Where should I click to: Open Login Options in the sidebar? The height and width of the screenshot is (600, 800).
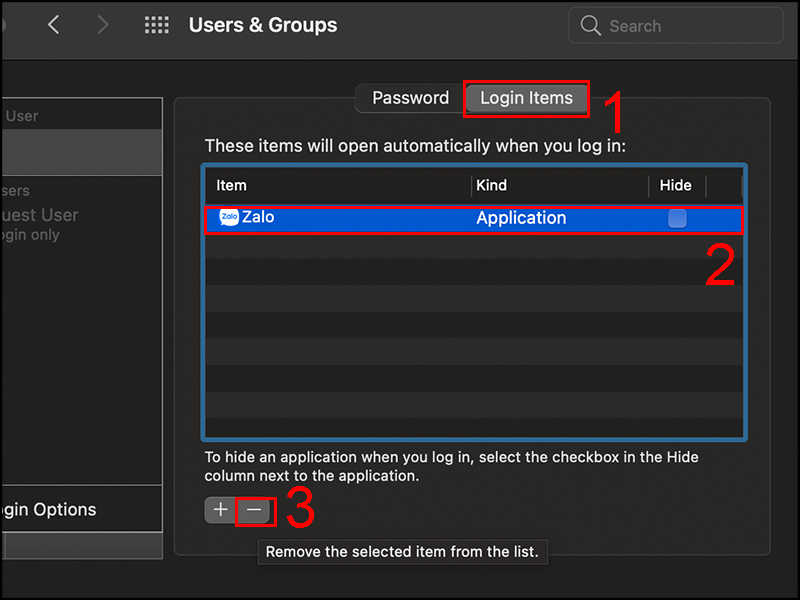[50, 509]
